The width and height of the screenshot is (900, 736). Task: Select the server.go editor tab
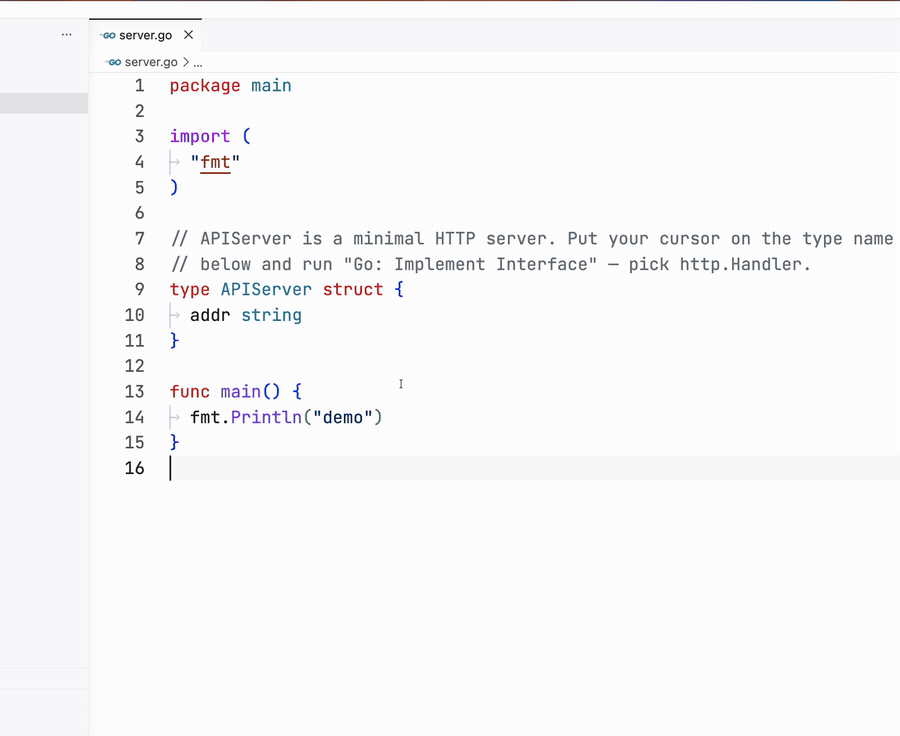(145, 35)
